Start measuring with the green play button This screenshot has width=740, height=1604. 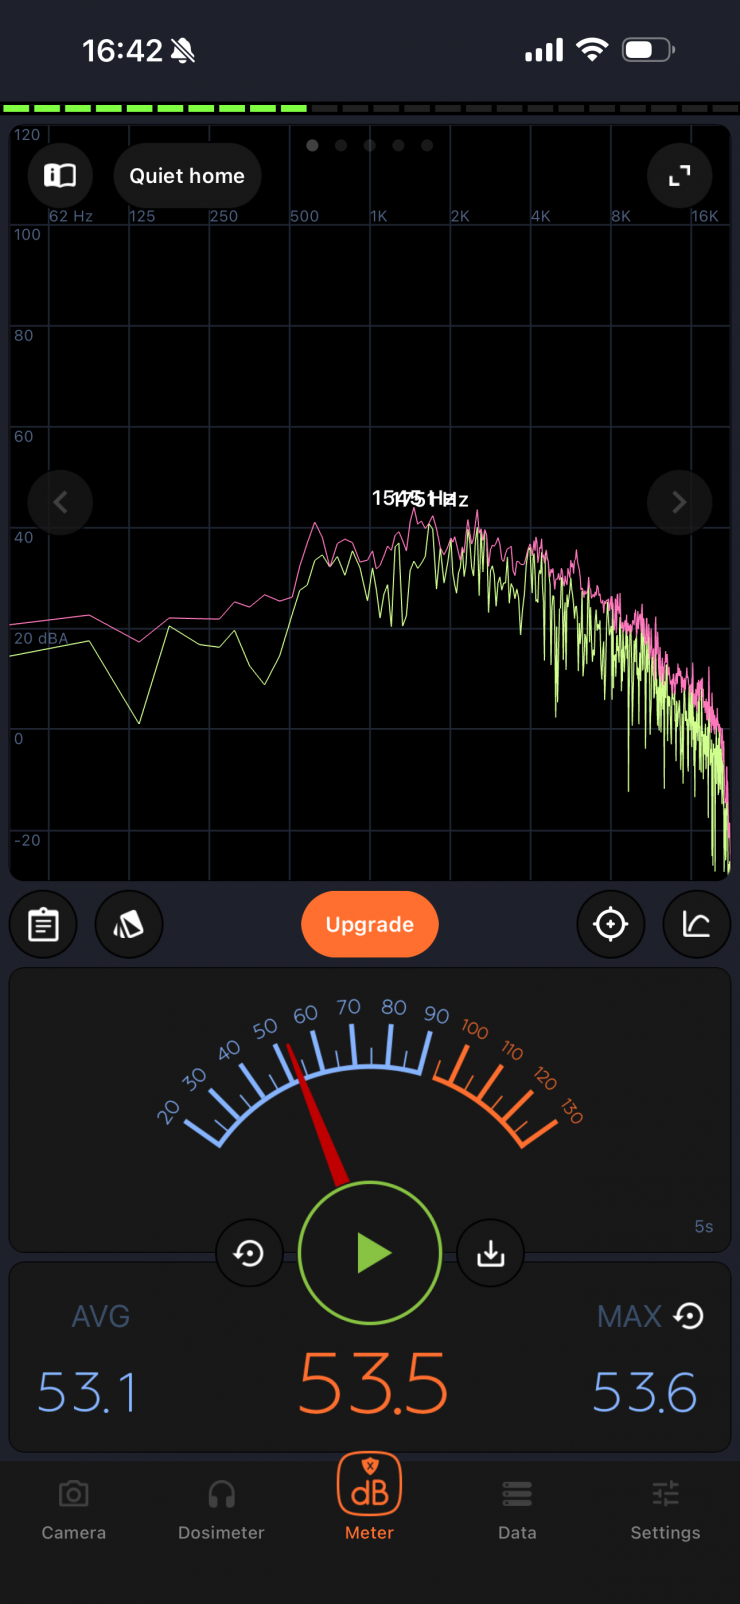point(370,1253)
